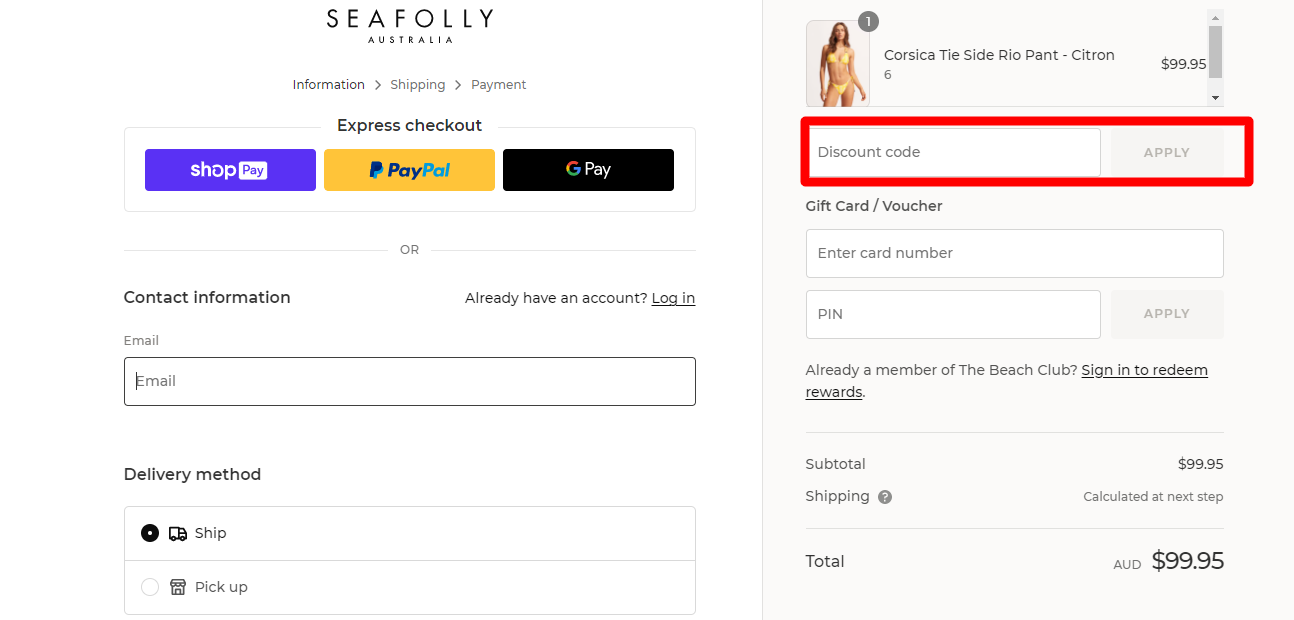Choose PayPal express checkout option

(x=409, y=169)
